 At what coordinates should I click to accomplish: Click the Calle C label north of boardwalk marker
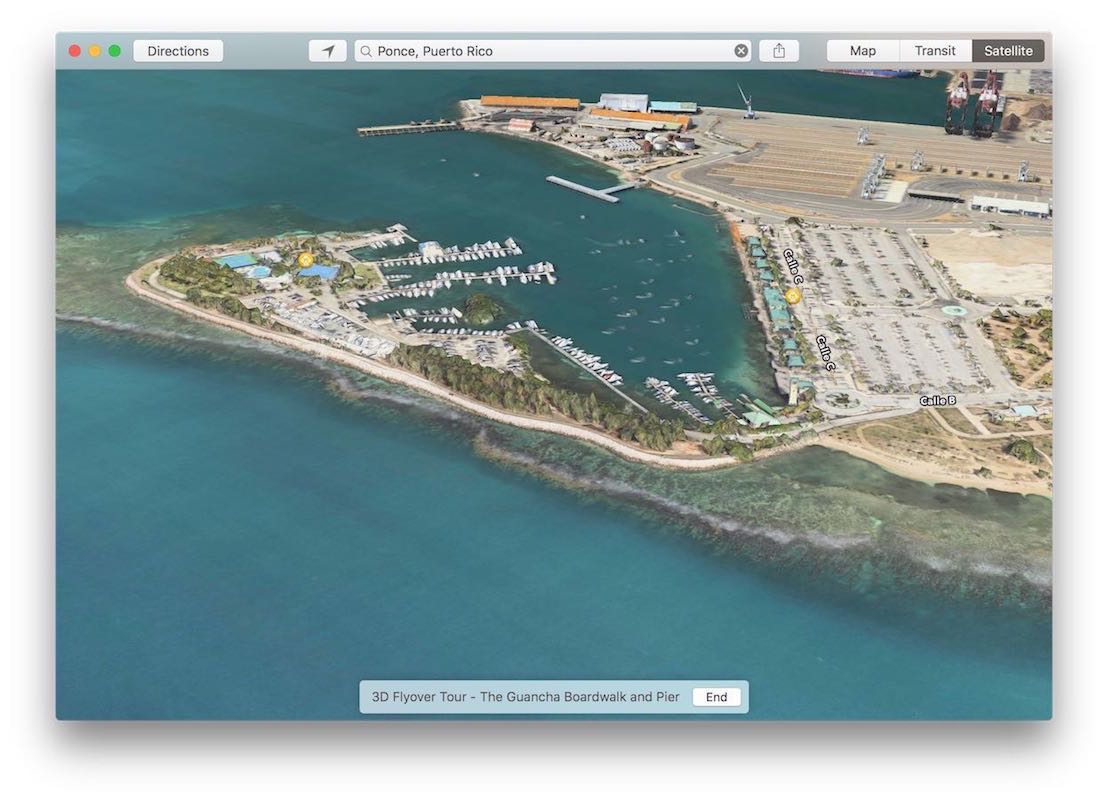click(x=793, y=267)
